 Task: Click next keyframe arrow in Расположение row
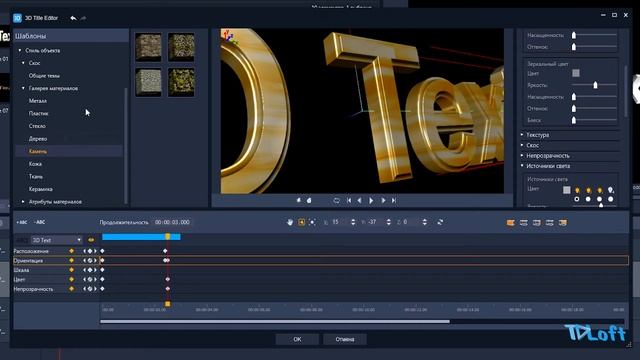pos(96,251)
